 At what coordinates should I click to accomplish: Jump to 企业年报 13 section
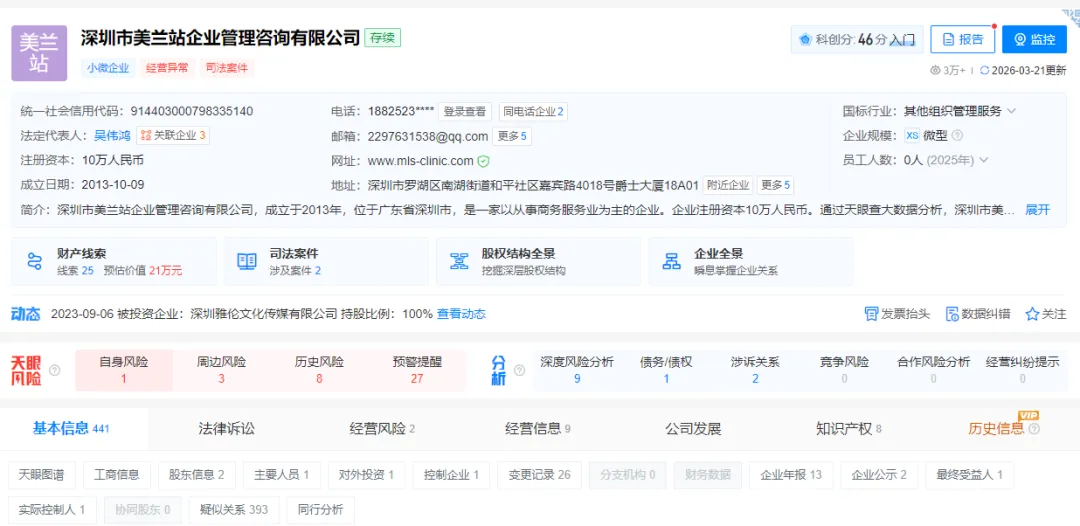click(x=791, y=474)
